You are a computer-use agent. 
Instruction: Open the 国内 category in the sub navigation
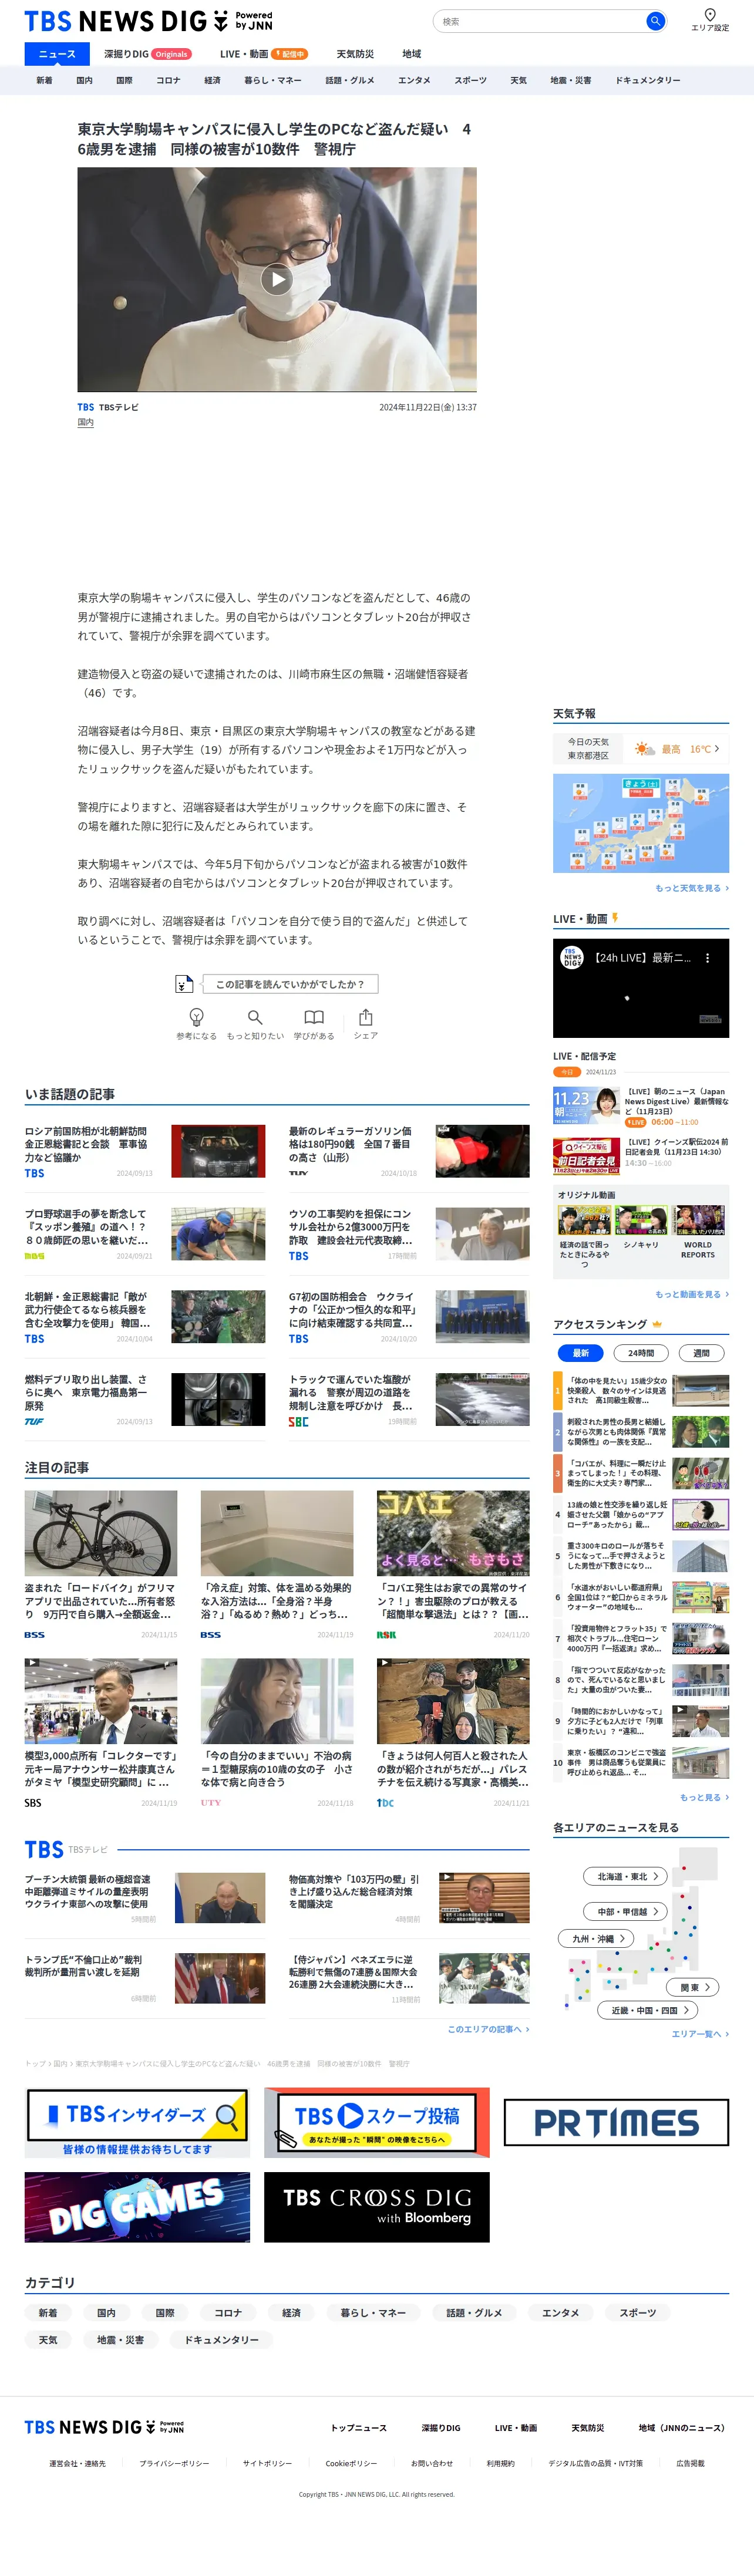point(85,80)
